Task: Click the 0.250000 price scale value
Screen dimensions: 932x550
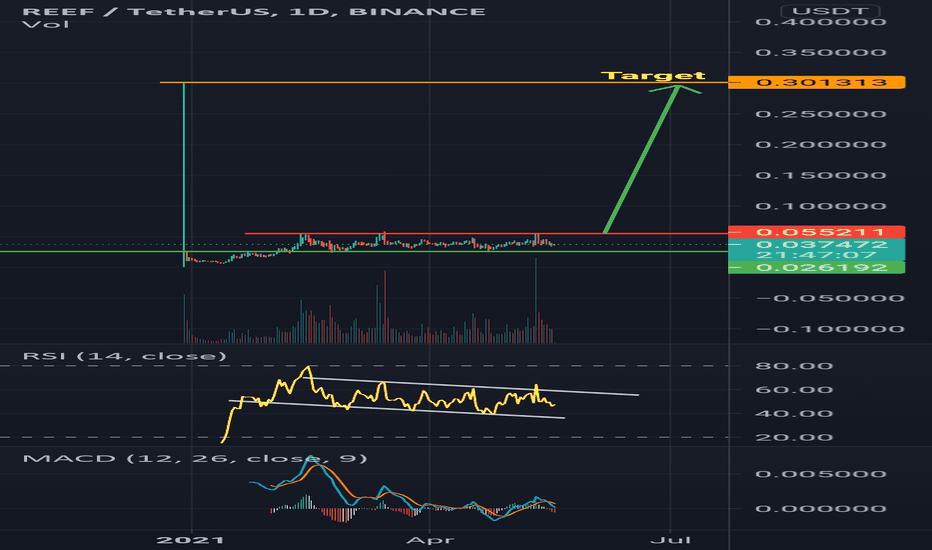Action: (821, 114)
